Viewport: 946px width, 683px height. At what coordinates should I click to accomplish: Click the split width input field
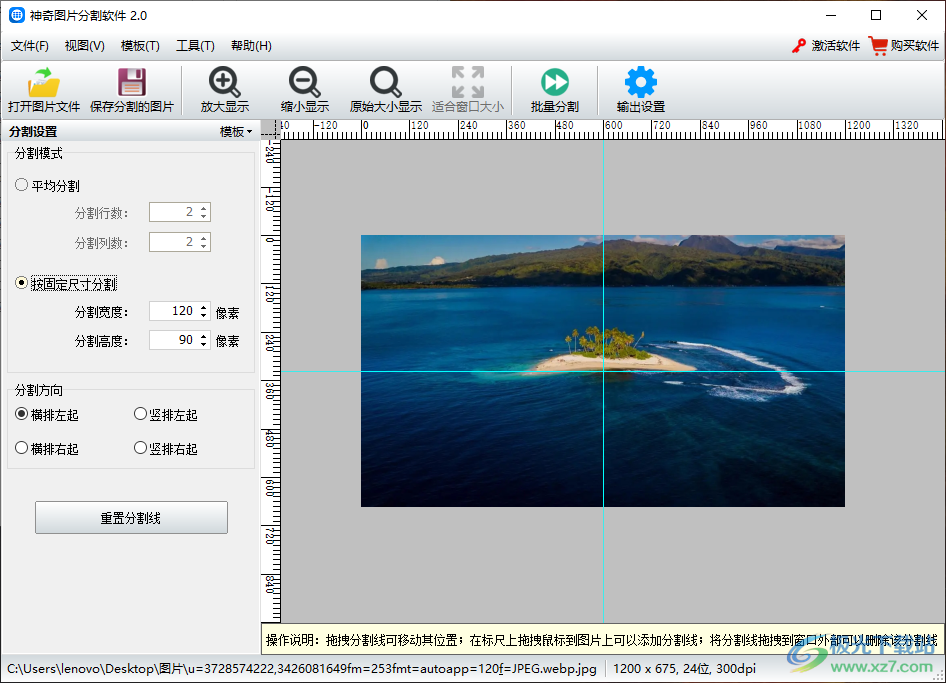pyautogui.click(x=173, y=311)
